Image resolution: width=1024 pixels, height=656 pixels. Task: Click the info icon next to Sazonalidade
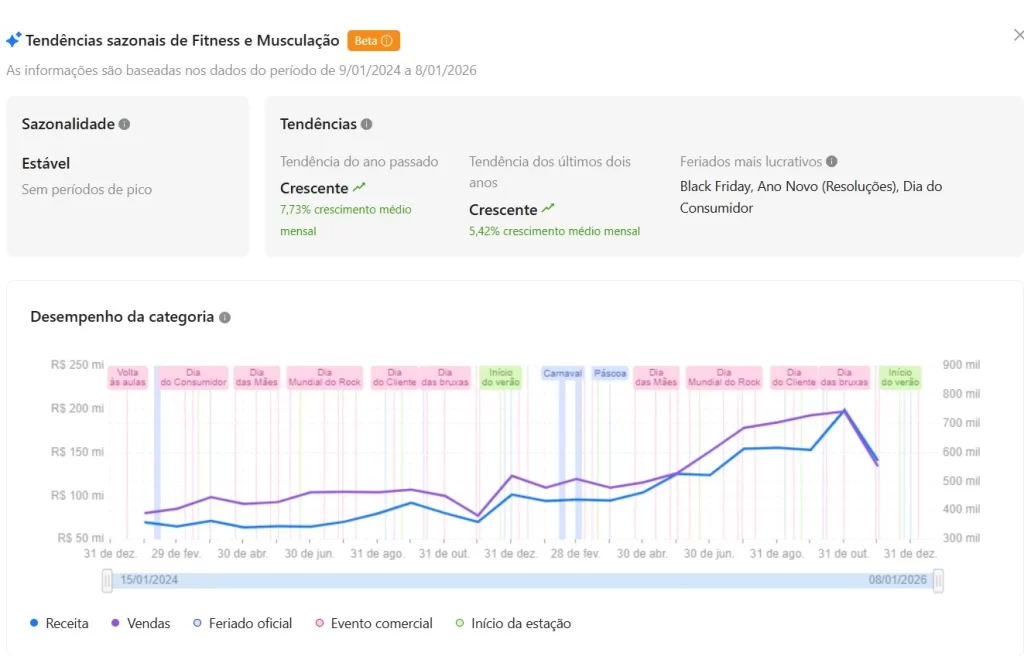point(124,124)
